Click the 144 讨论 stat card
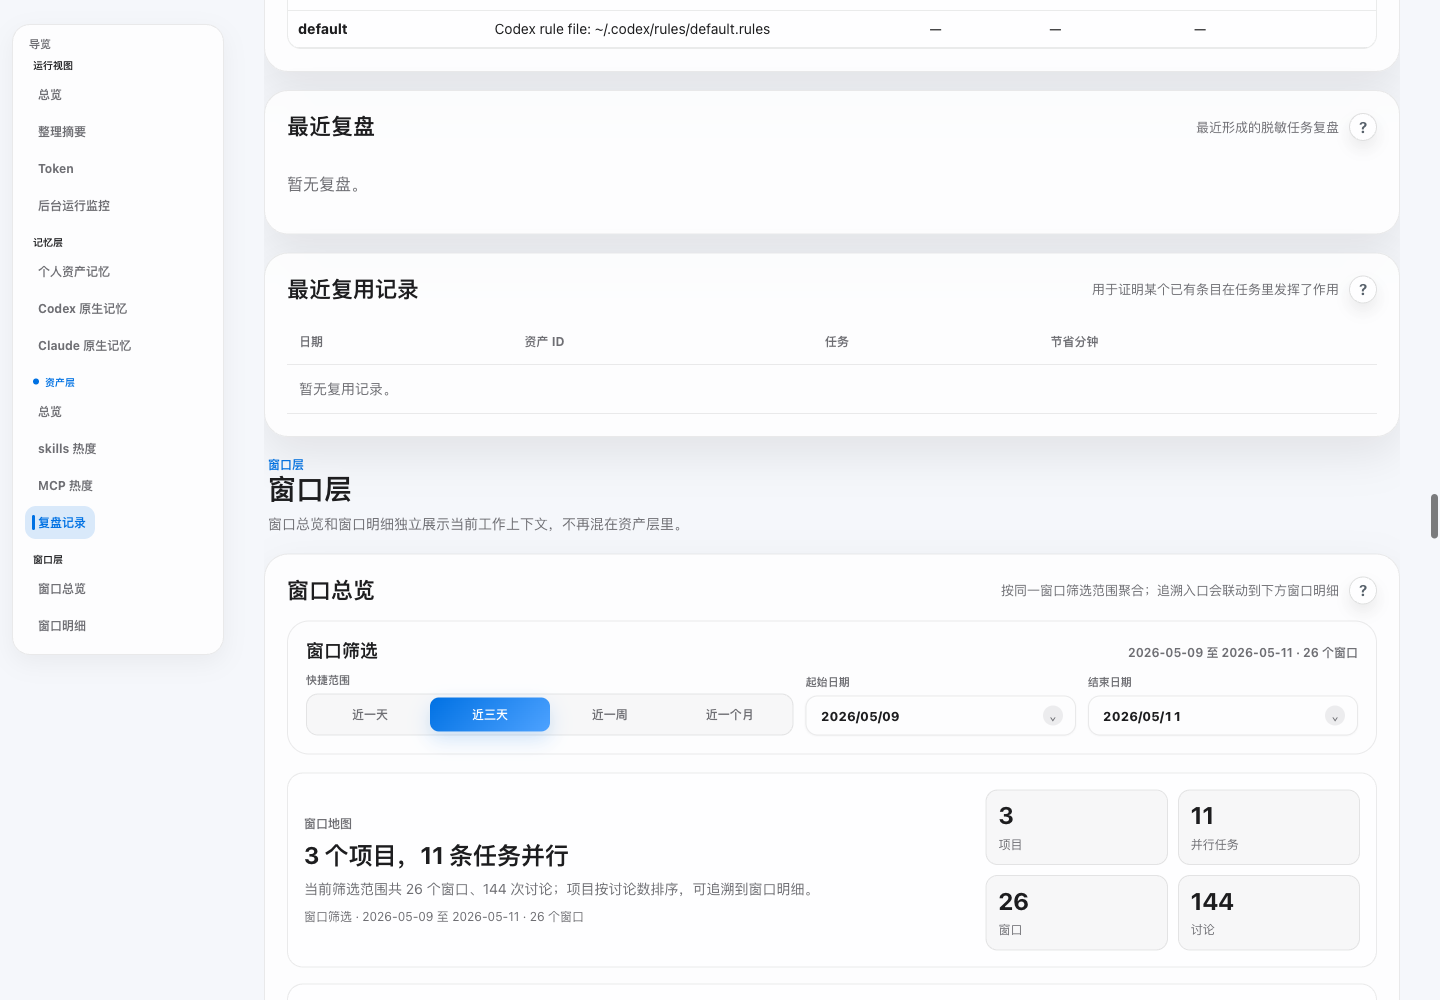The image size is (1440, 1000). point(1268,912)
